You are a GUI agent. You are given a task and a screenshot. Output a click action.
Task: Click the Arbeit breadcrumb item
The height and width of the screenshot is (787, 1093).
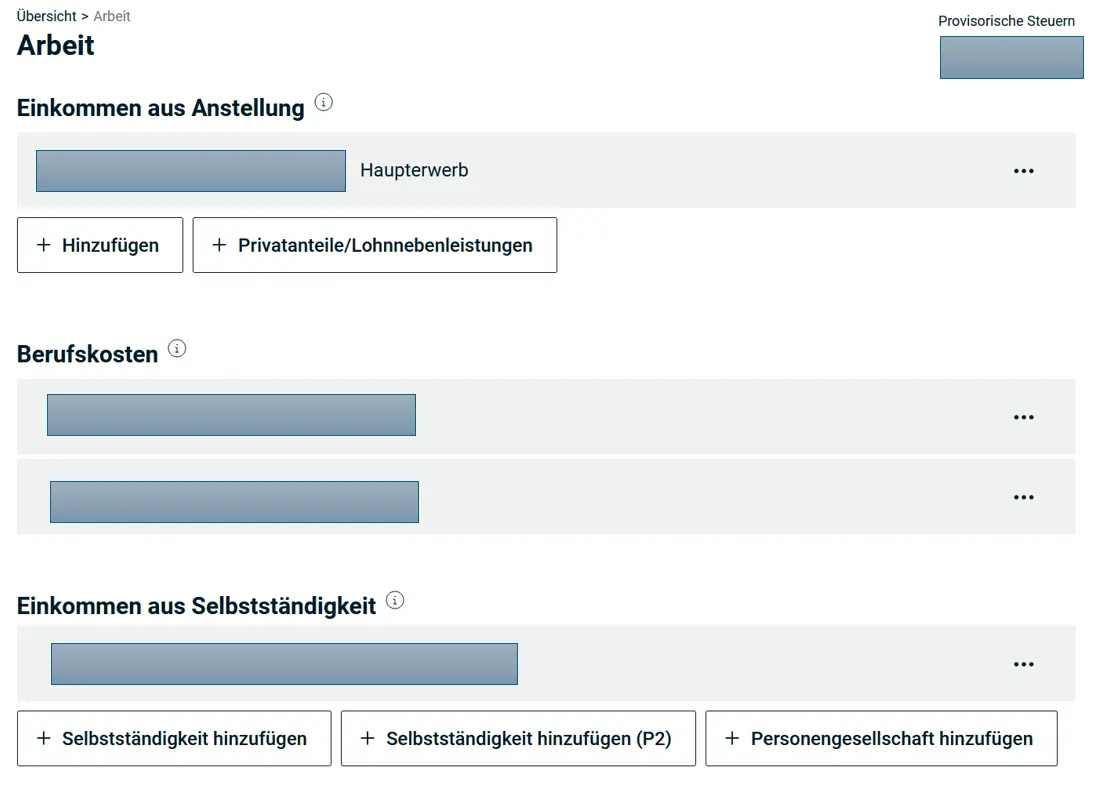coord(111,16)
